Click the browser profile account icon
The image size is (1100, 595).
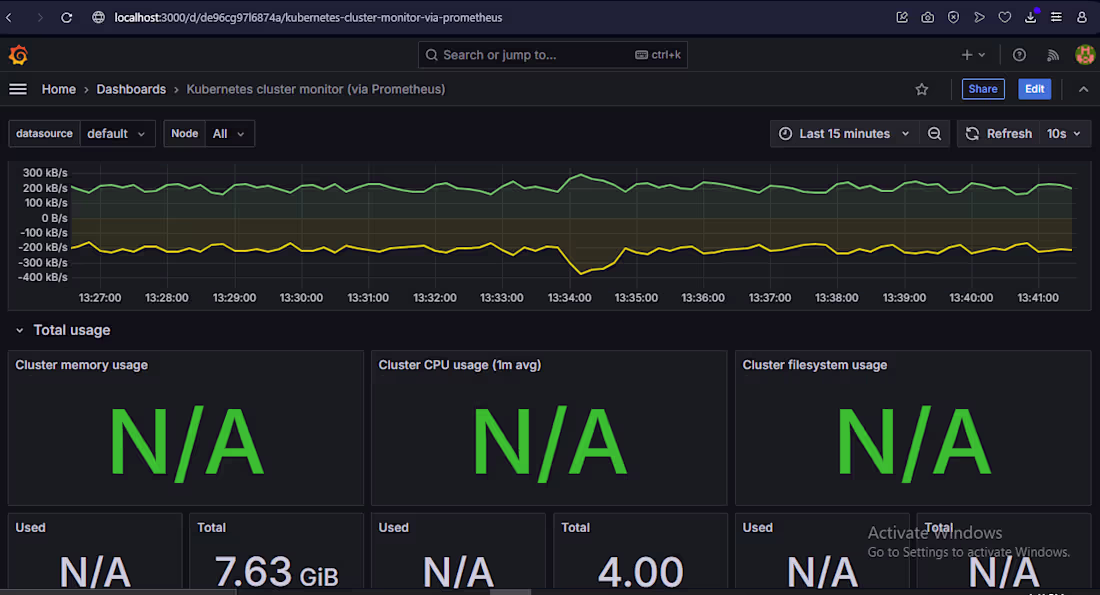pos(1082,18)
